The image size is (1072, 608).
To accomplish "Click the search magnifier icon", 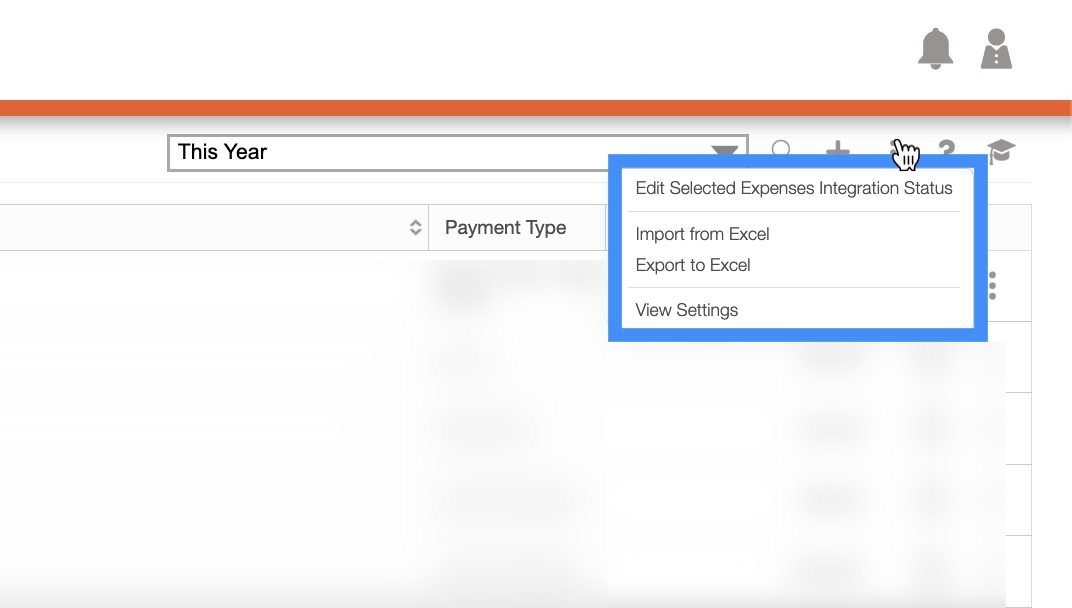I will [x=782, y=152].
